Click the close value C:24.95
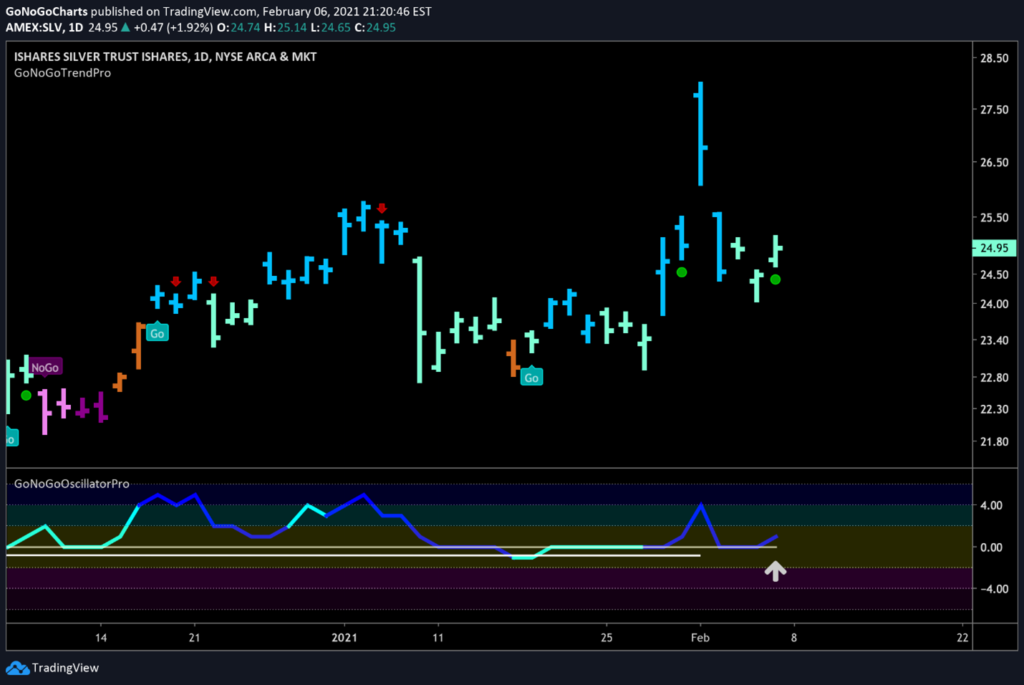 (375, 27)
